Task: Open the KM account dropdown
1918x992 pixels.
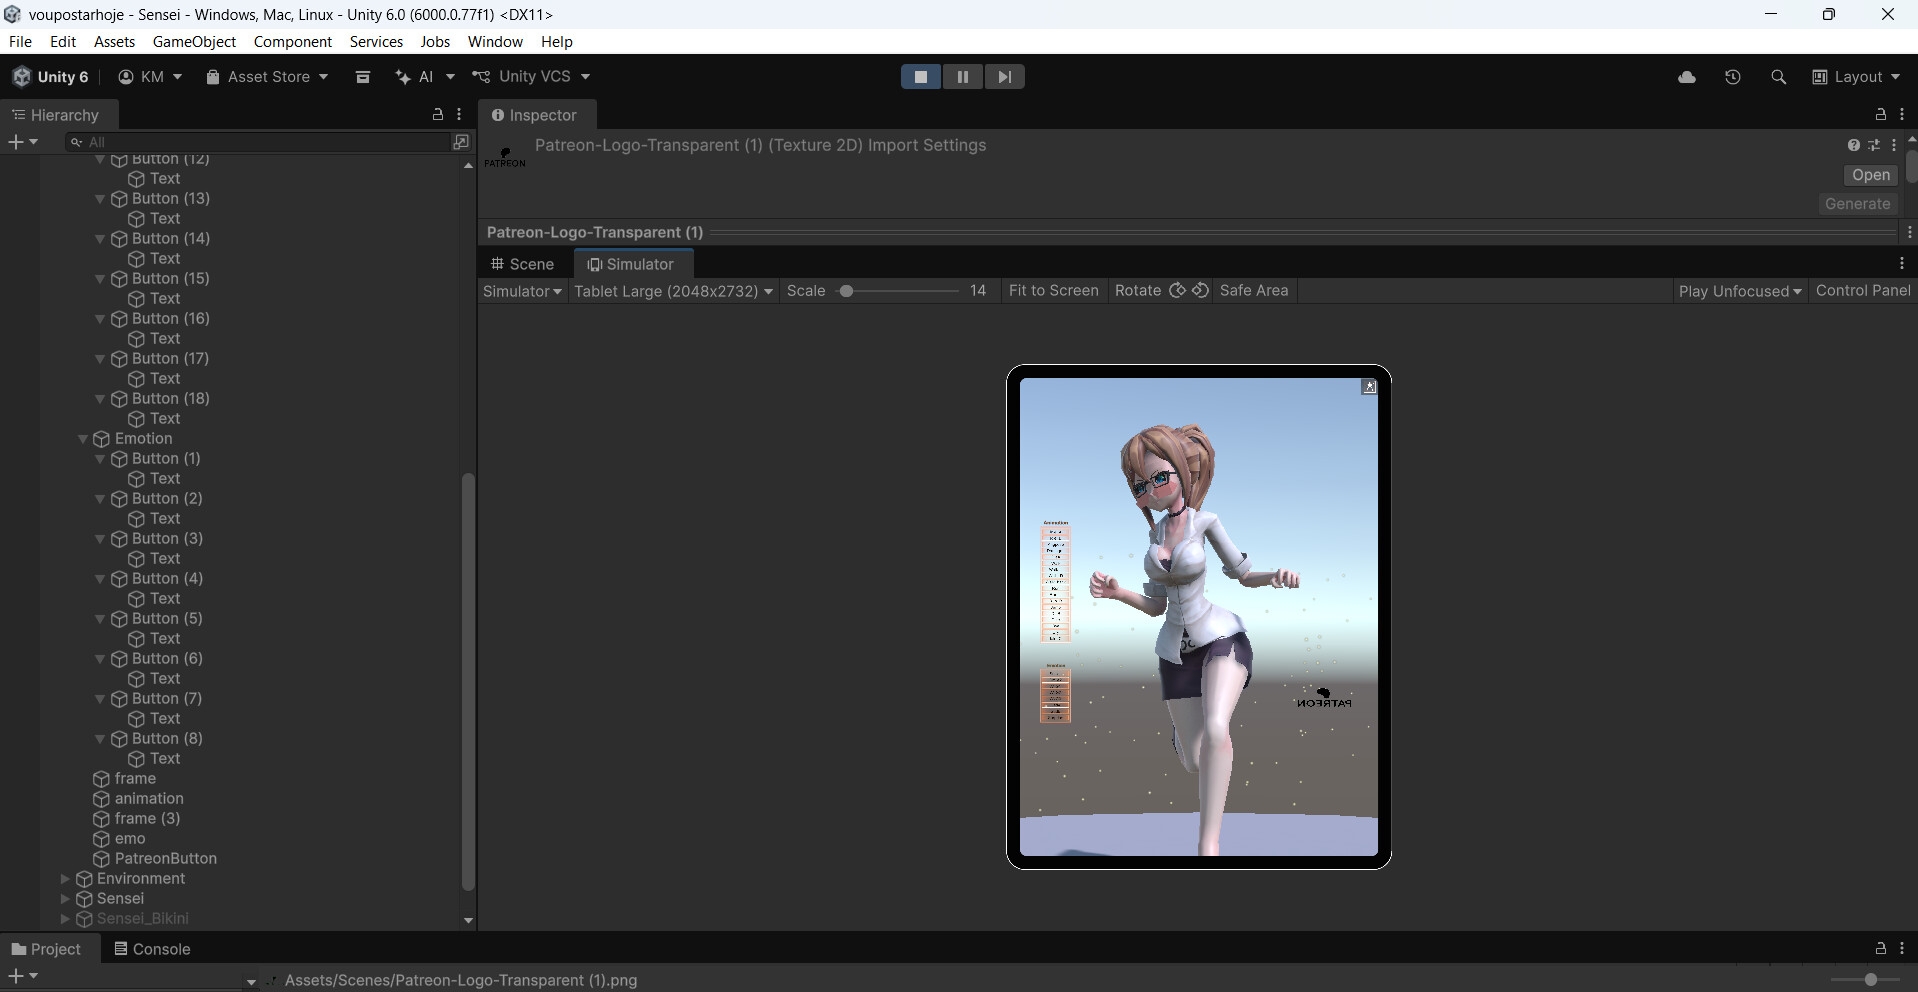Action: tap(150, 77)
